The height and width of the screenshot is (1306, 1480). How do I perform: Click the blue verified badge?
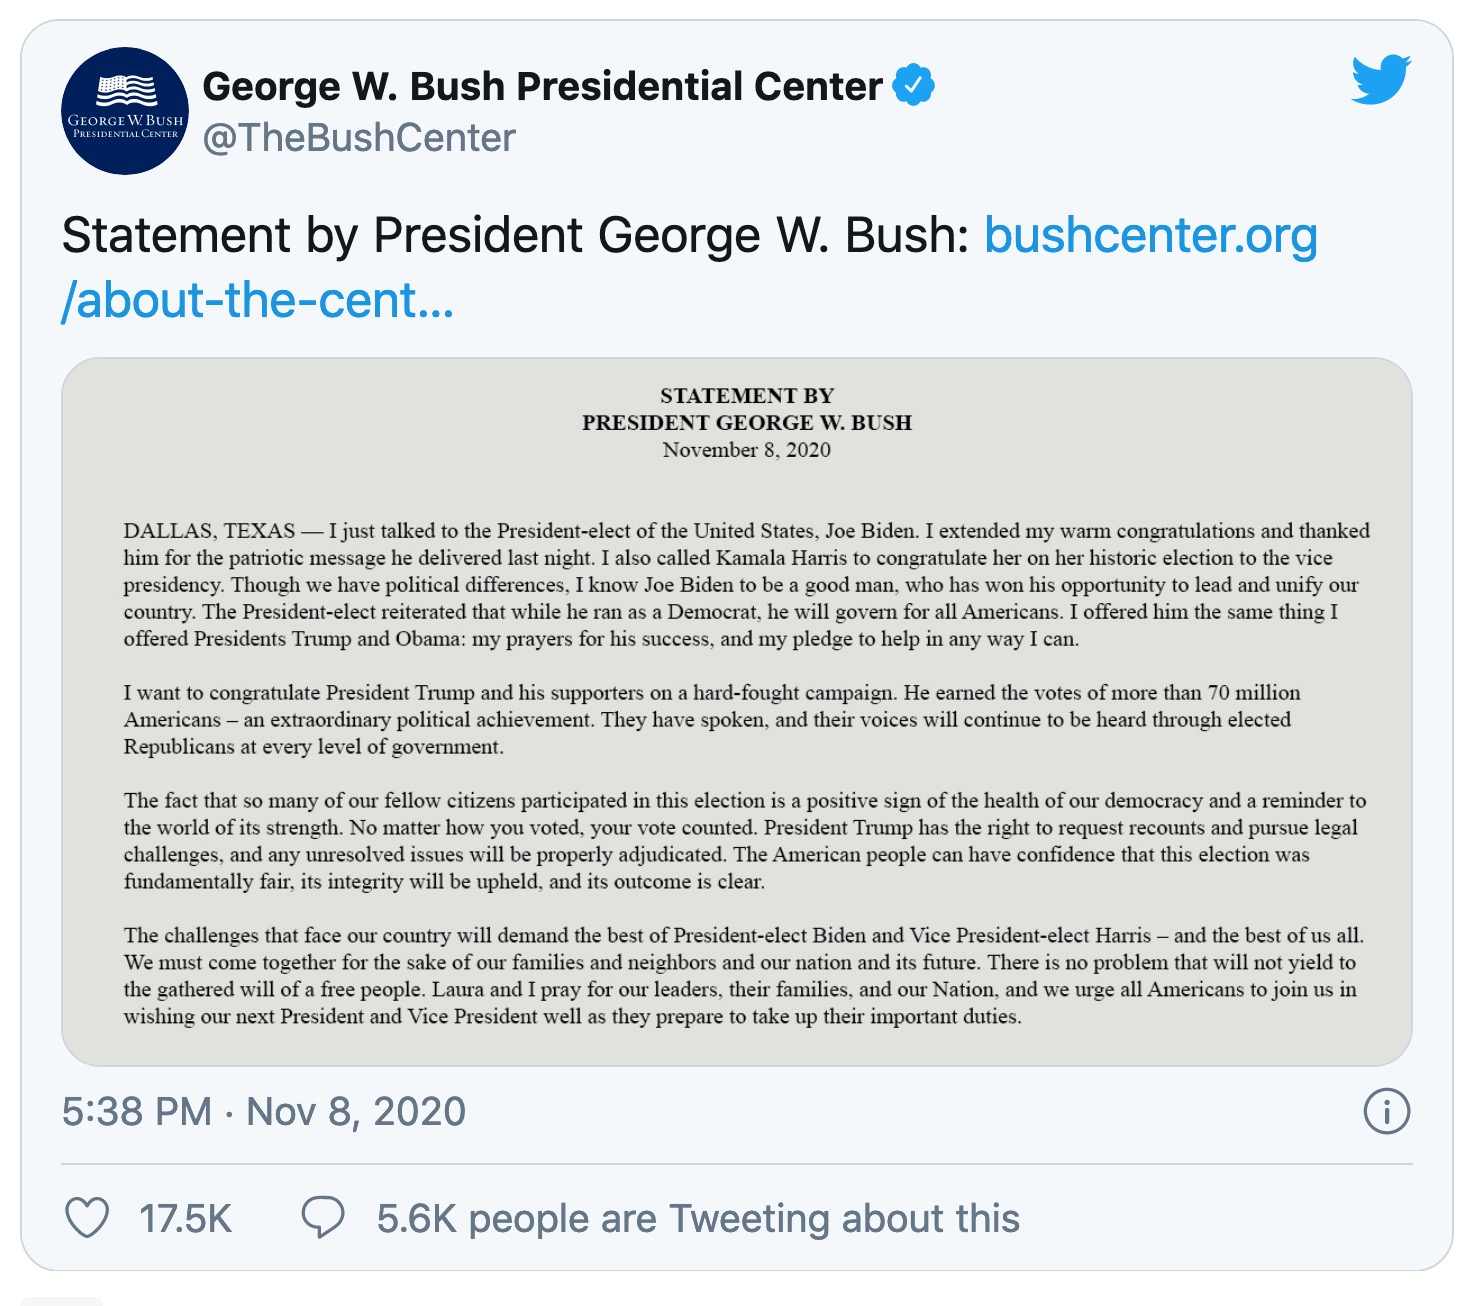point(913,85)
